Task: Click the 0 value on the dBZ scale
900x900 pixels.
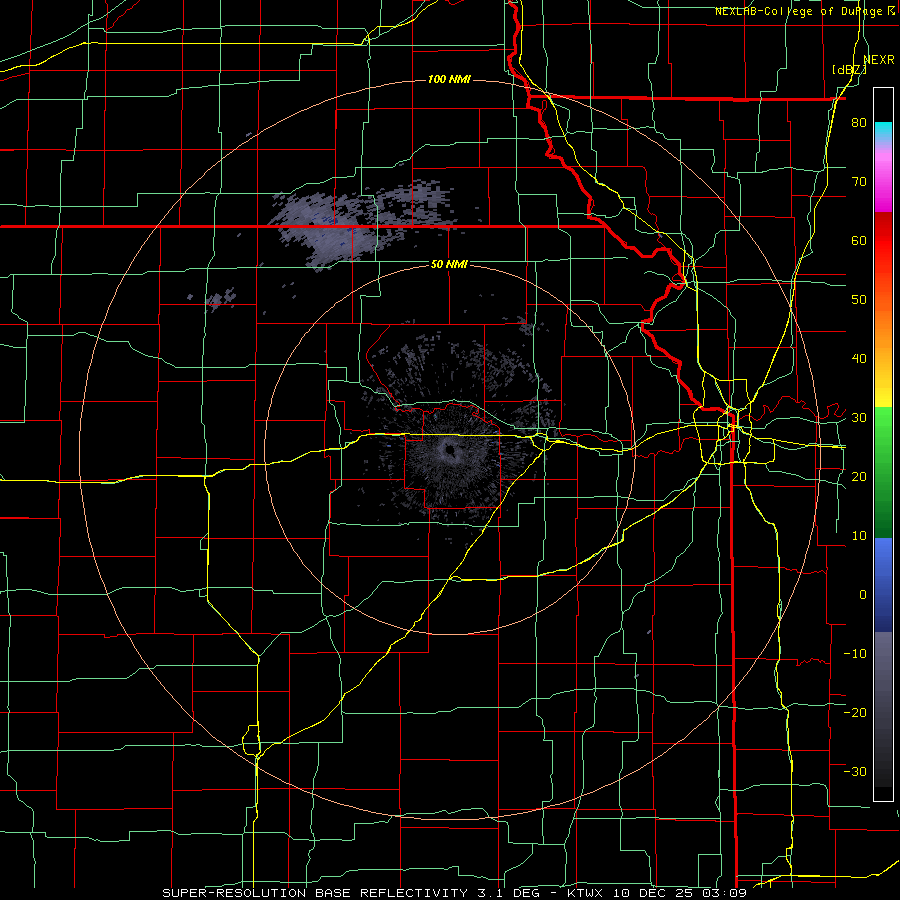Action: [863, 595]
